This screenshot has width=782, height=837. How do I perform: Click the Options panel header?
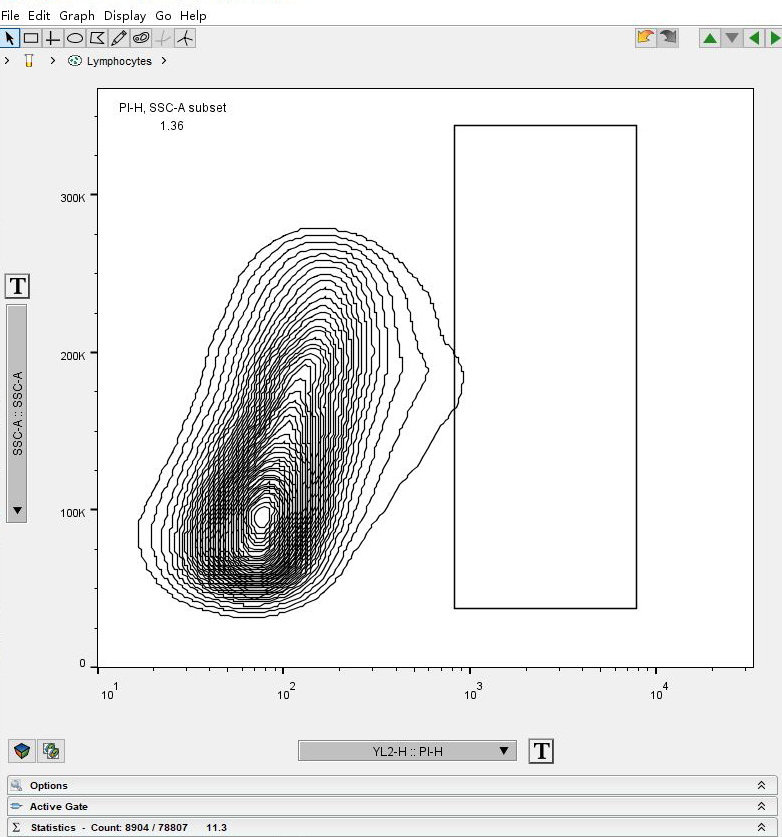pyautogui.click(x=392, y=785)
